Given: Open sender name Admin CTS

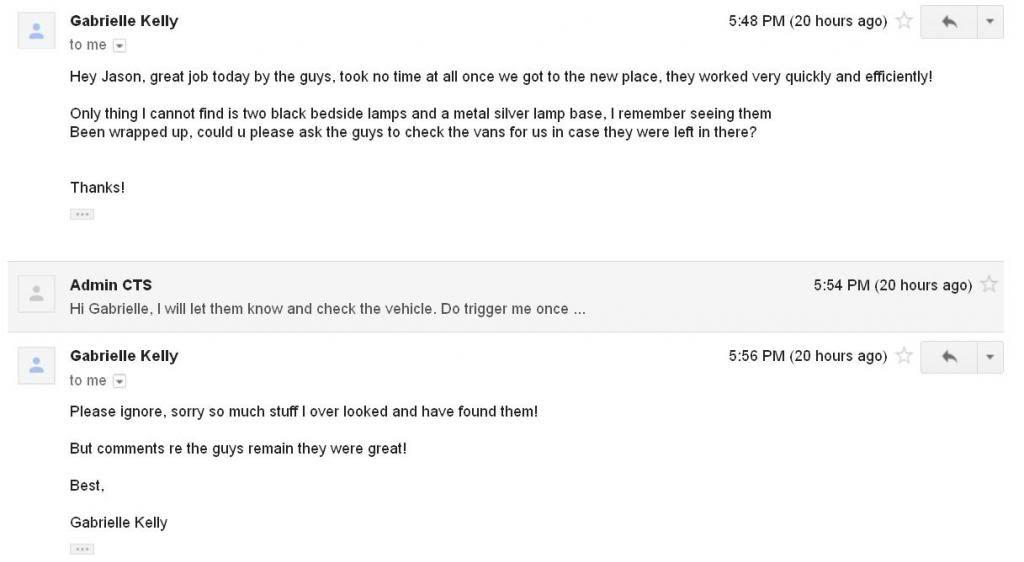Looking at the screenshot, I should pyautogui.click(x=111, y=285).
